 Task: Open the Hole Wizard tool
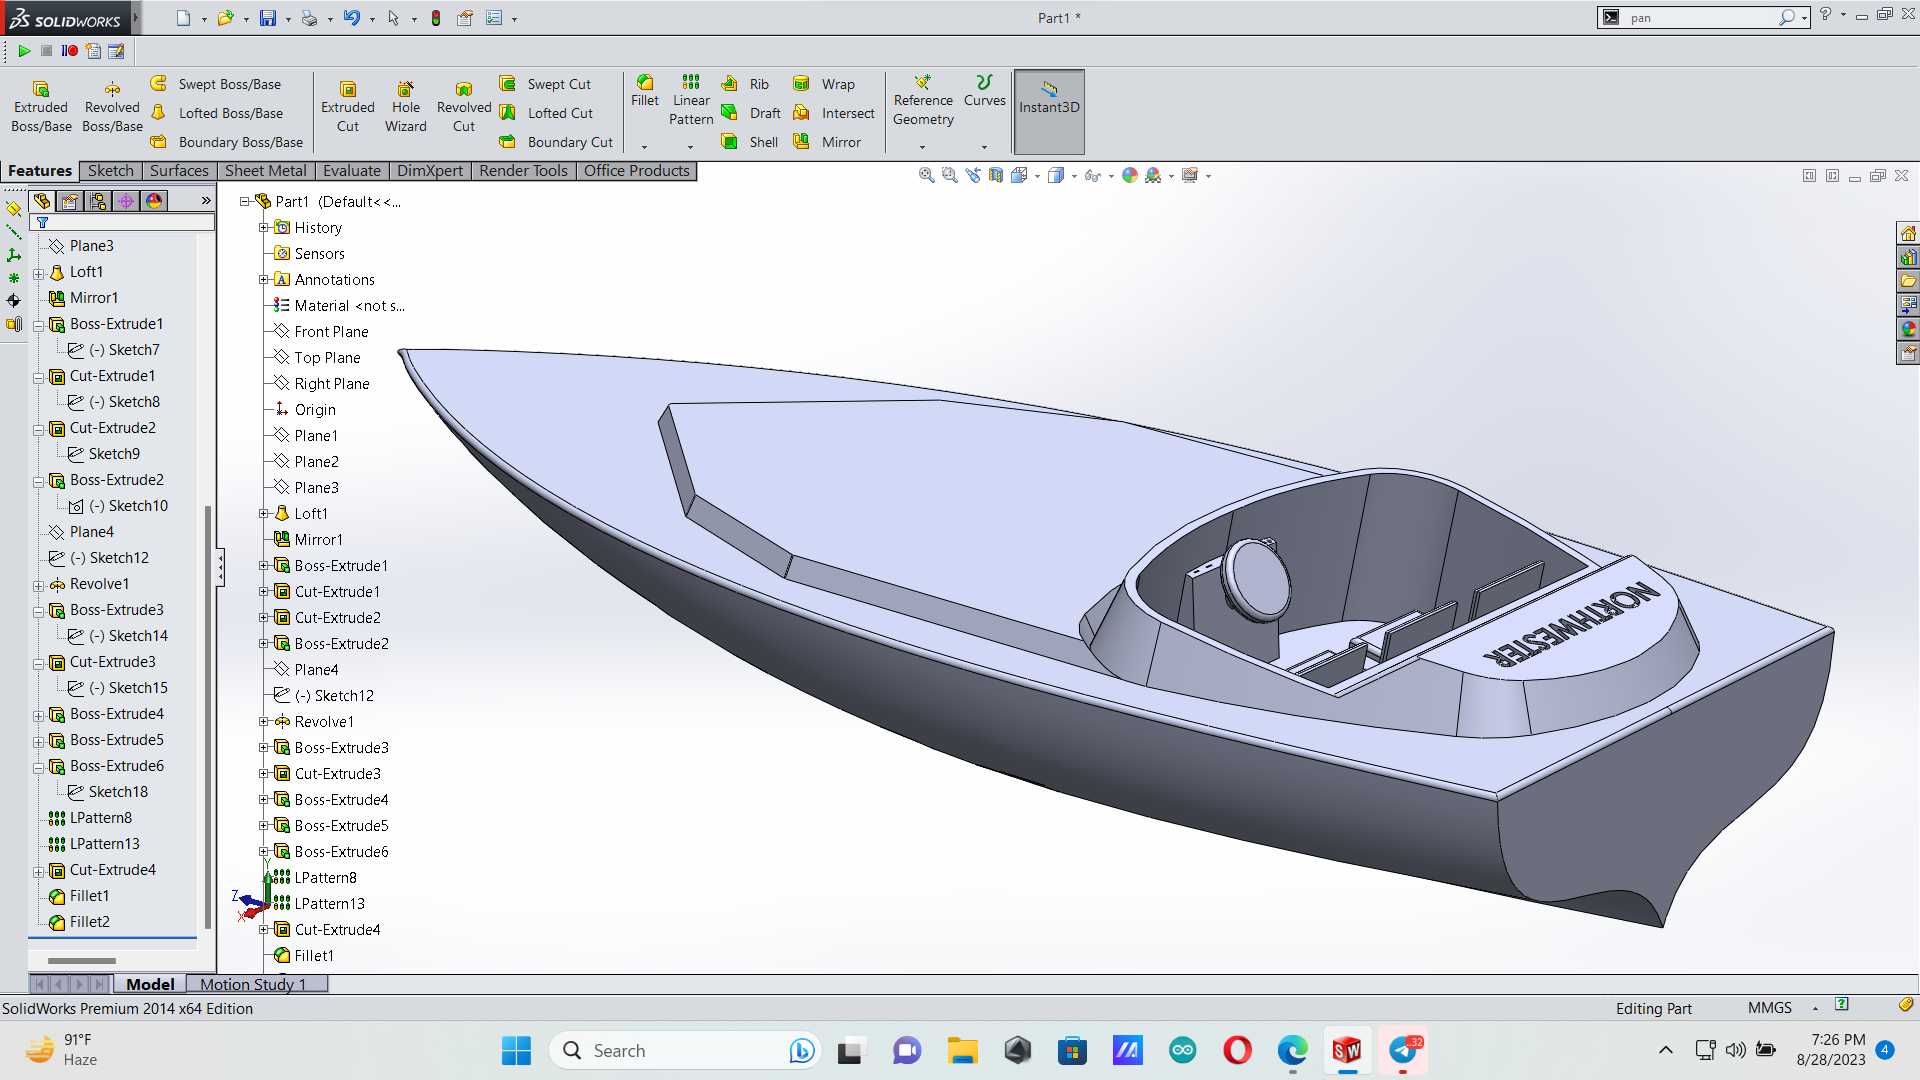[405, 107]
